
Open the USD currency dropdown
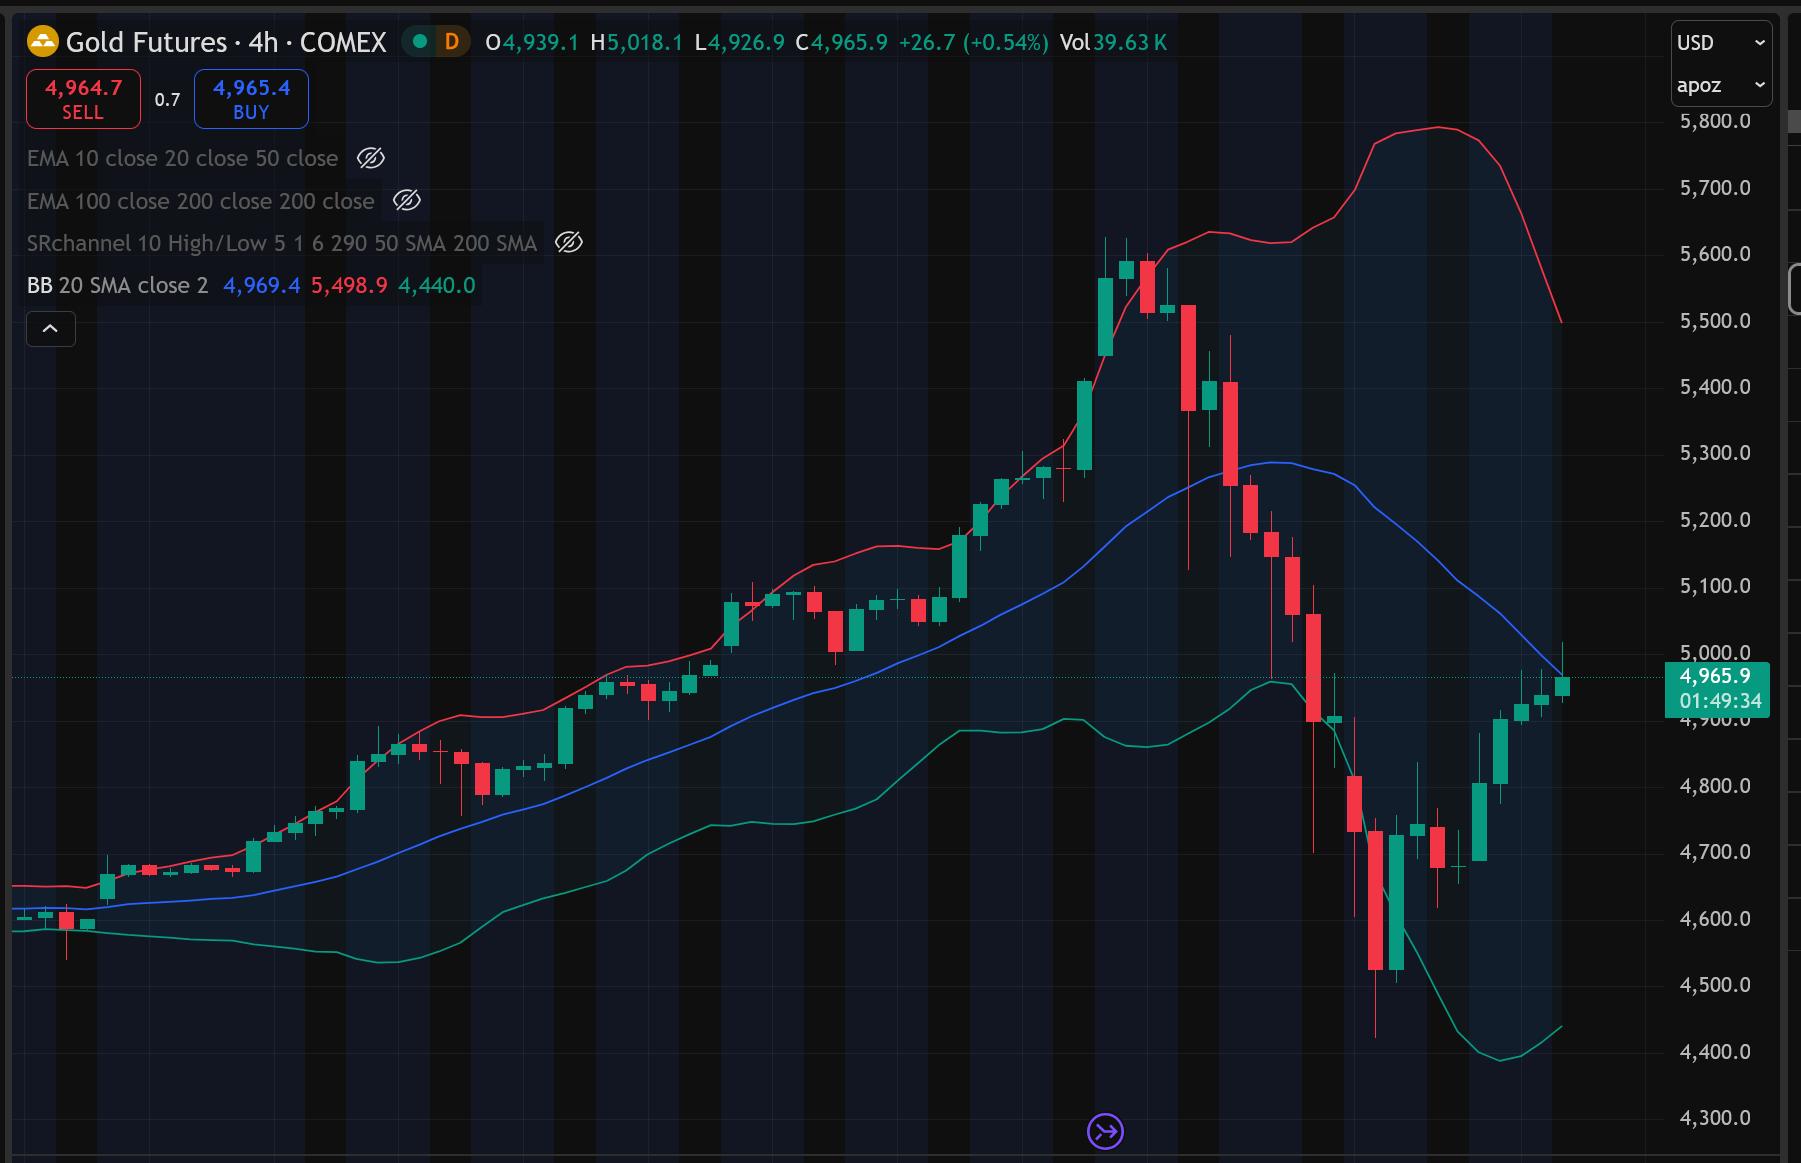(x=1720, y=43)
